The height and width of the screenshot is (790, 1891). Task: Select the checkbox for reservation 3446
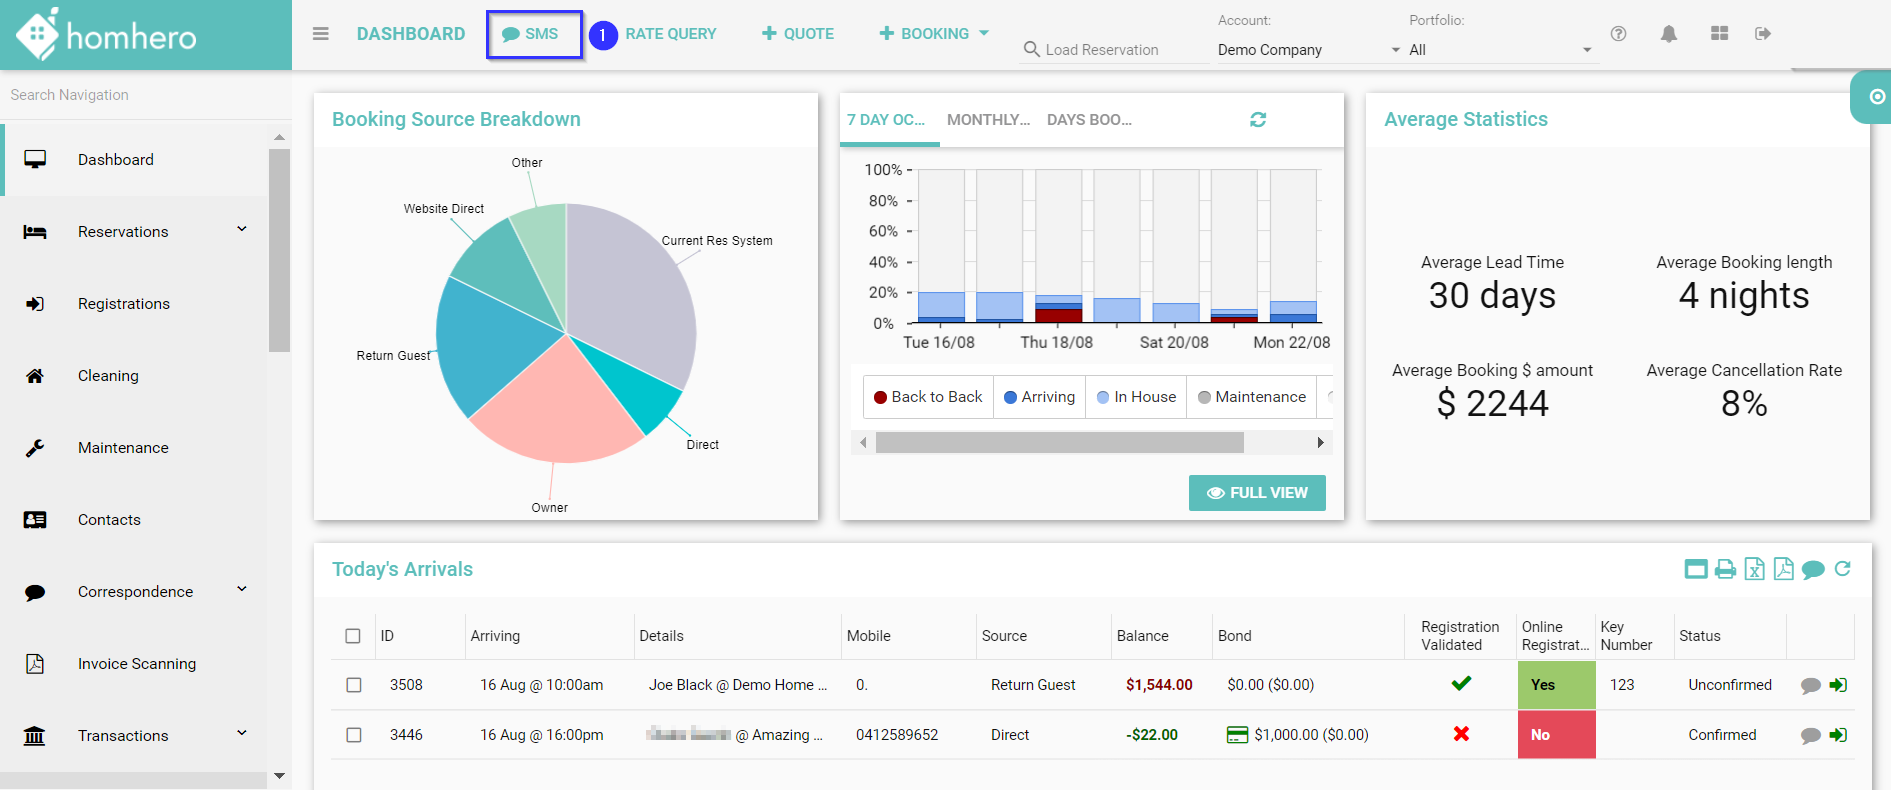click(x=353, y=735)
